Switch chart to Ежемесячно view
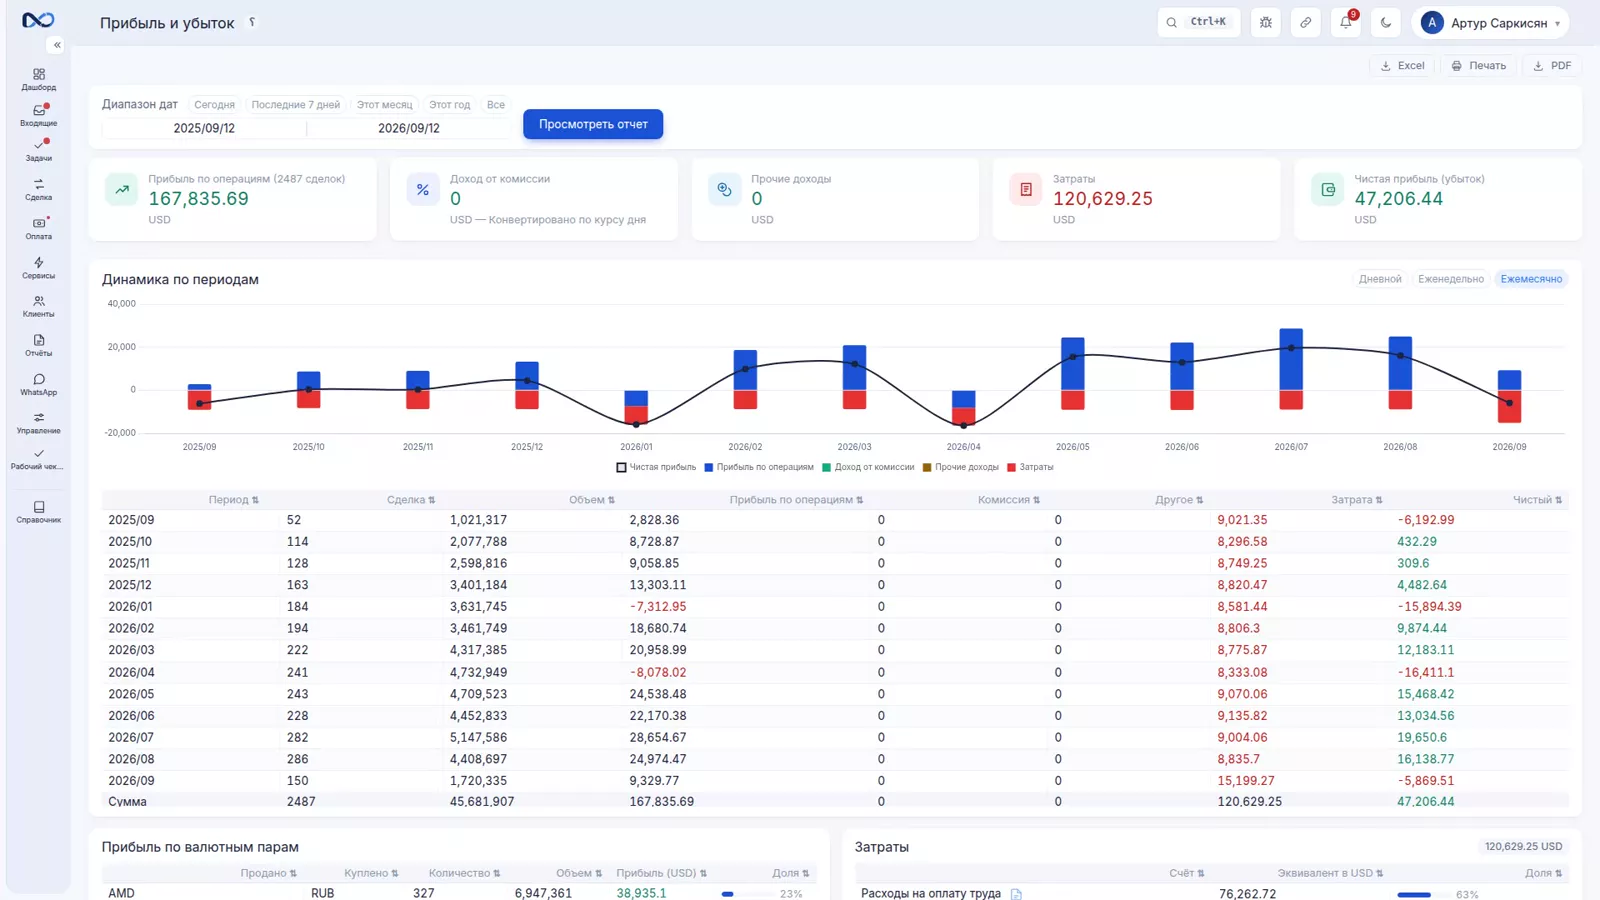1600x900 pixels. pyautogui.click(x=1531, y=279)
